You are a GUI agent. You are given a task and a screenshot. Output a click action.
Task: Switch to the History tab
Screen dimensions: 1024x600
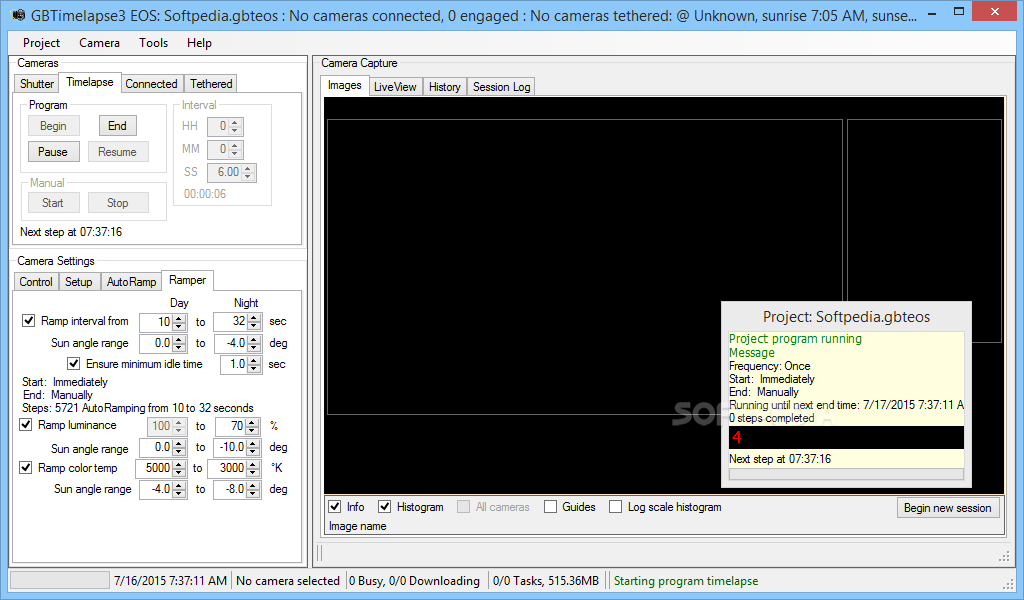pos(445,87)
